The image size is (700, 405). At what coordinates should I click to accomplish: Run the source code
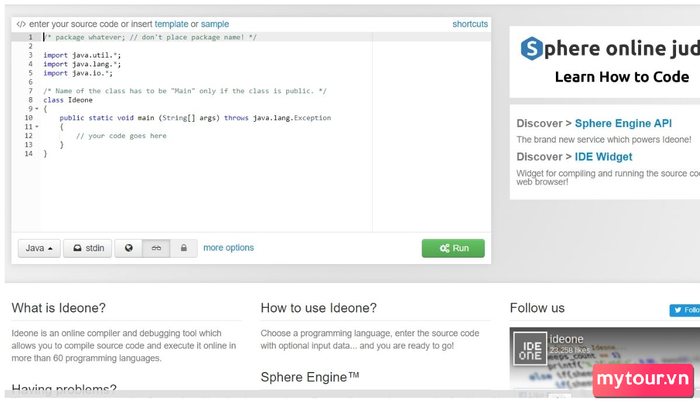pos(453,248)
